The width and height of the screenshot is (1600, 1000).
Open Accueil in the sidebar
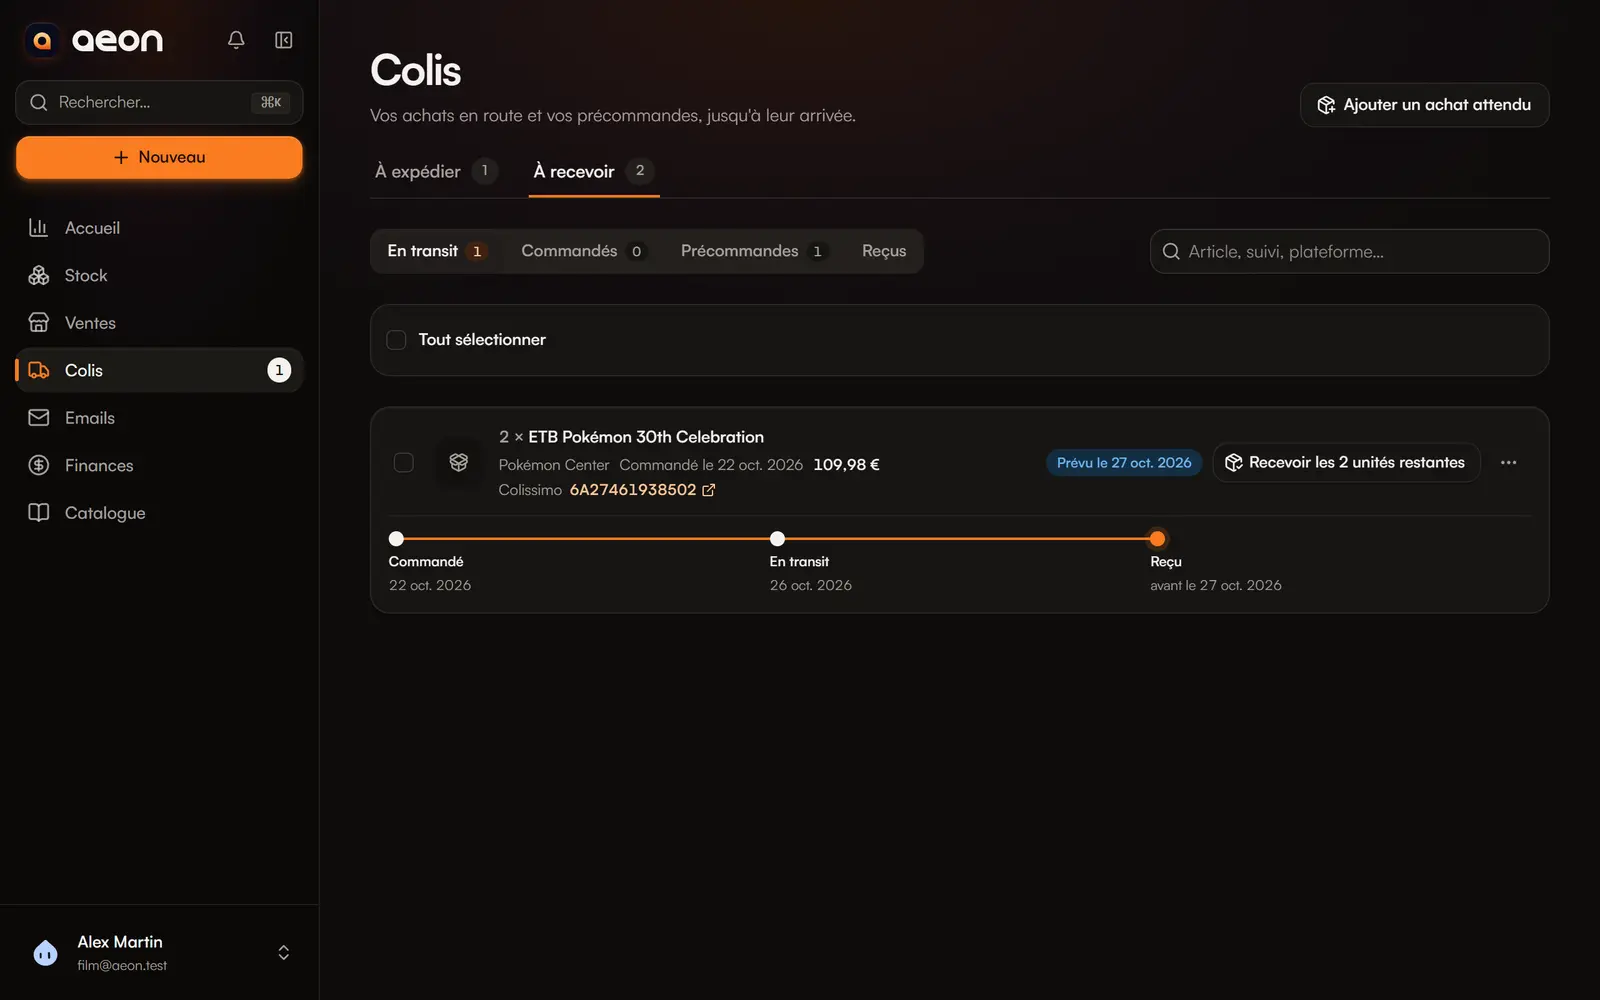click(x=159, y=228)
